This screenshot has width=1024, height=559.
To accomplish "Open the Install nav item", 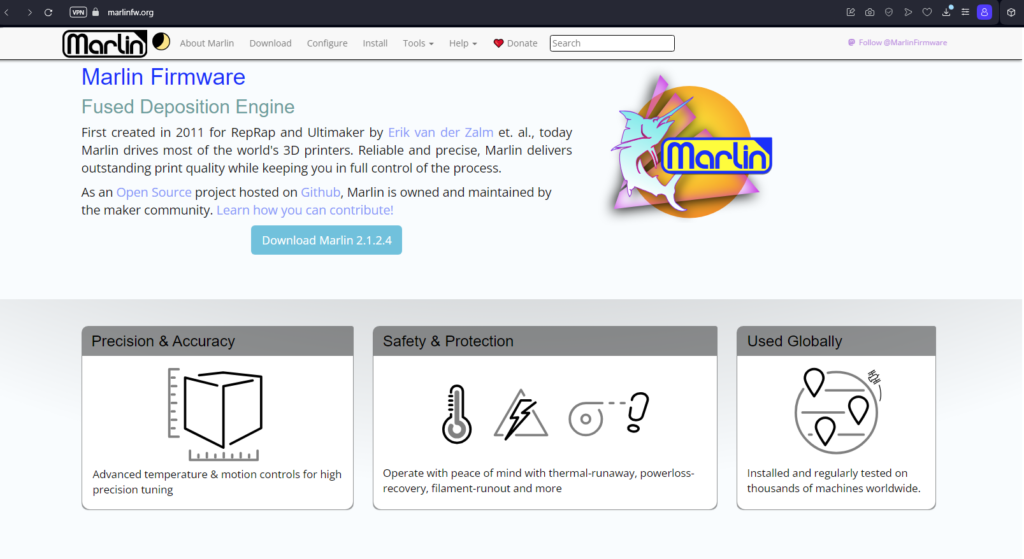I will tap(375, 43).
